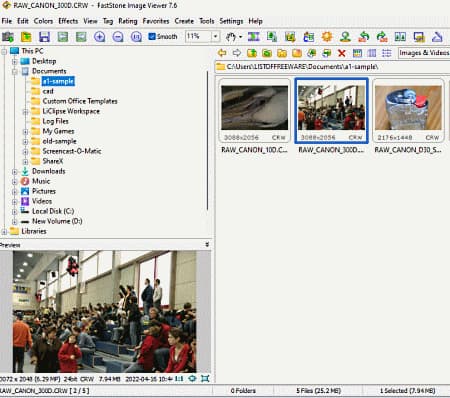This screenshot has width=450, height=398.
Task: Click the Rotate Right icon
Action: pos(382,36)
